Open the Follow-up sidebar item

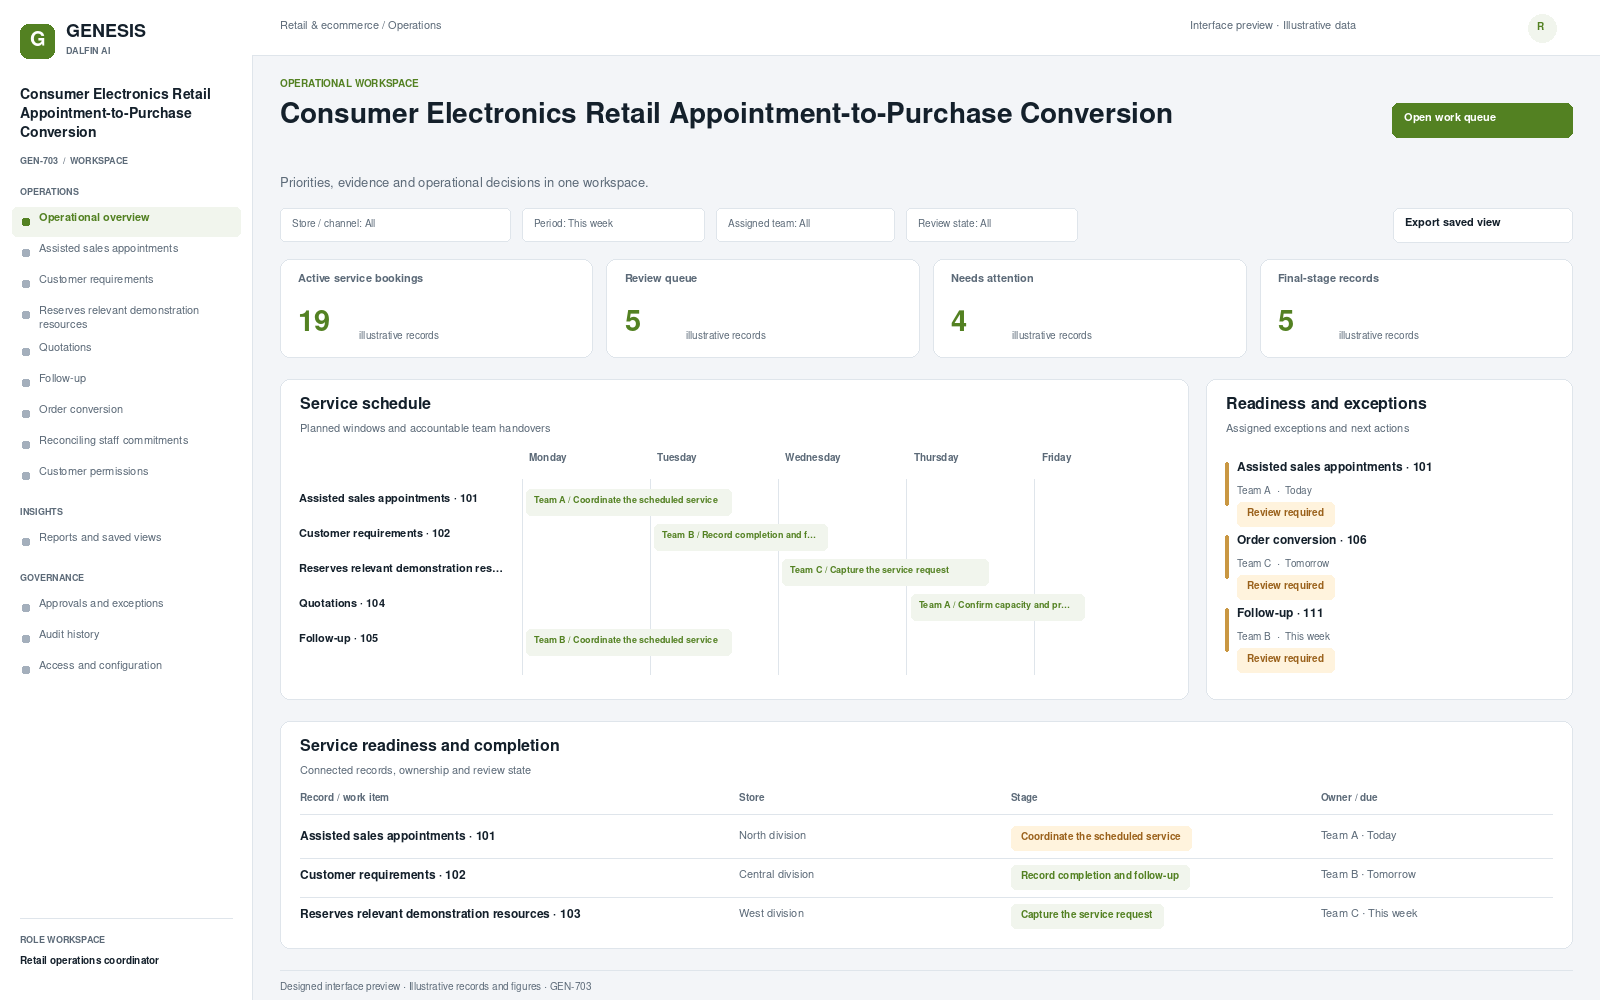pyautogui.click(x=126, y=379)
